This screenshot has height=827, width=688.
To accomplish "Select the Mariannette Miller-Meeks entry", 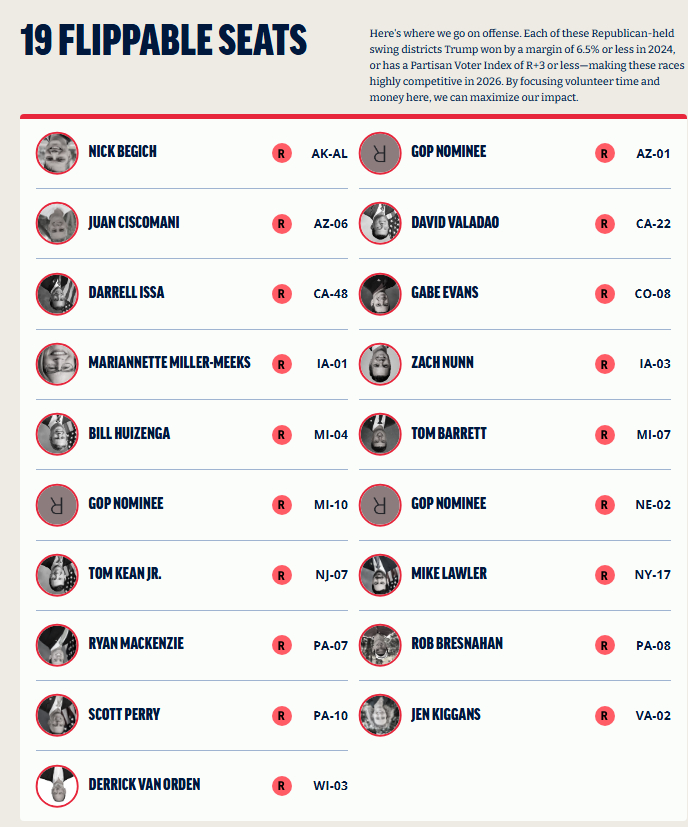I will click(x=169, y=363).
